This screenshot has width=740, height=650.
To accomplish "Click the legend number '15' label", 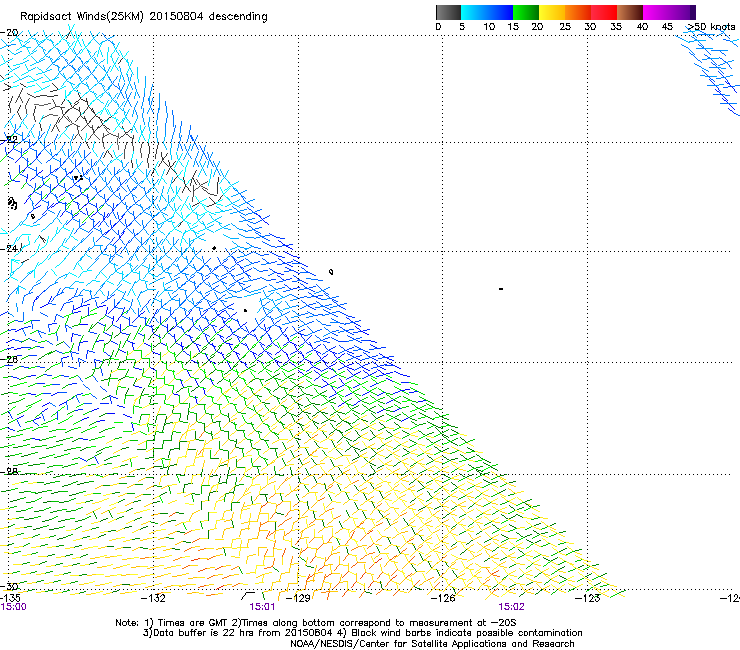I will [x=513, y=27].
